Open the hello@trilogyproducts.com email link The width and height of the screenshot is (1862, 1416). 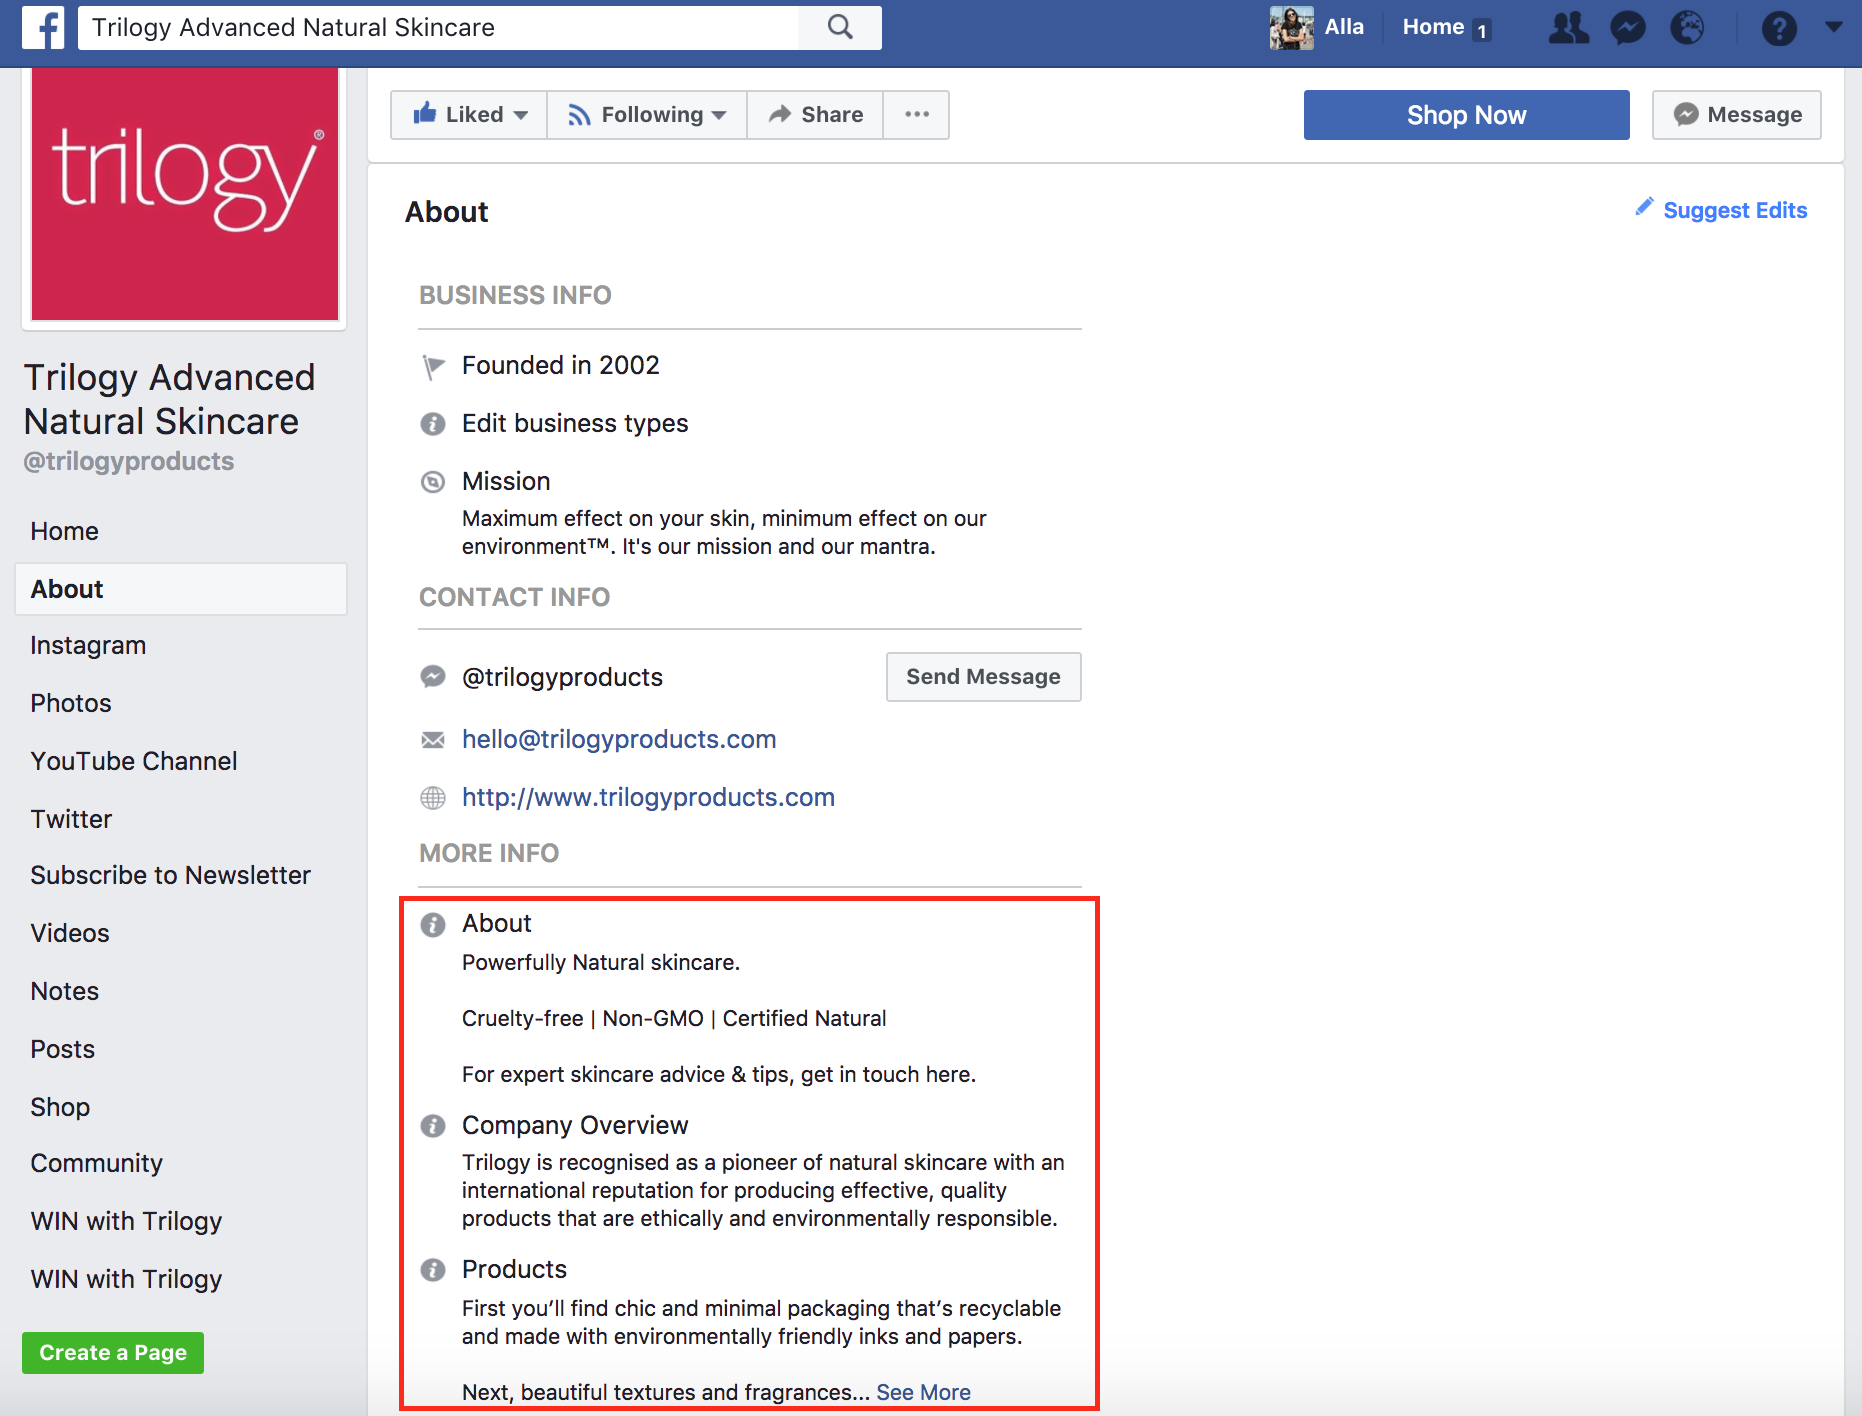[x=619, y=739]
